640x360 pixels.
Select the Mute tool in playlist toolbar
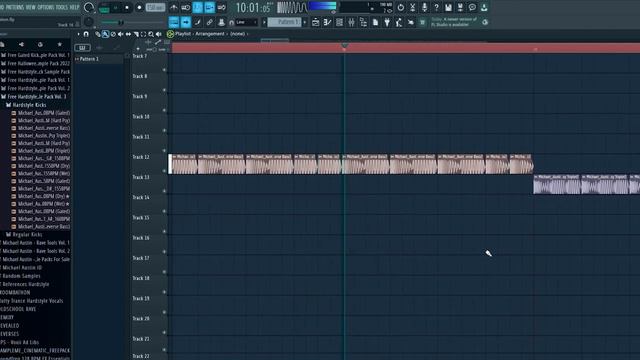tap(121, 34)
